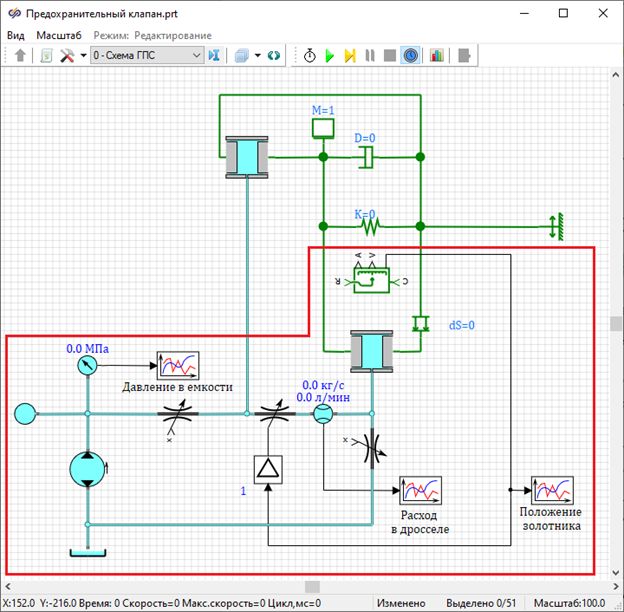Click the pressure gauge showing 0.0 МПа
Viewport: 624px width, 612px height.
coord(87,366)
